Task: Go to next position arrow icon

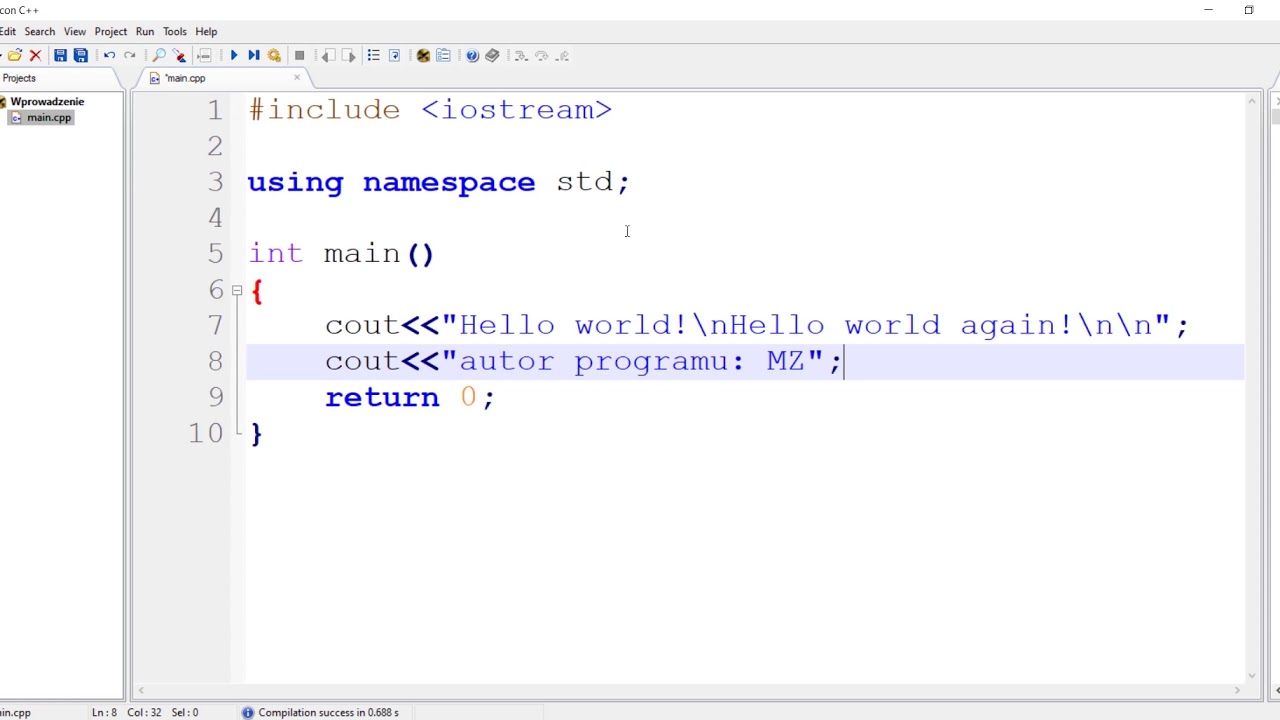Action: click(x=348, y=56)
